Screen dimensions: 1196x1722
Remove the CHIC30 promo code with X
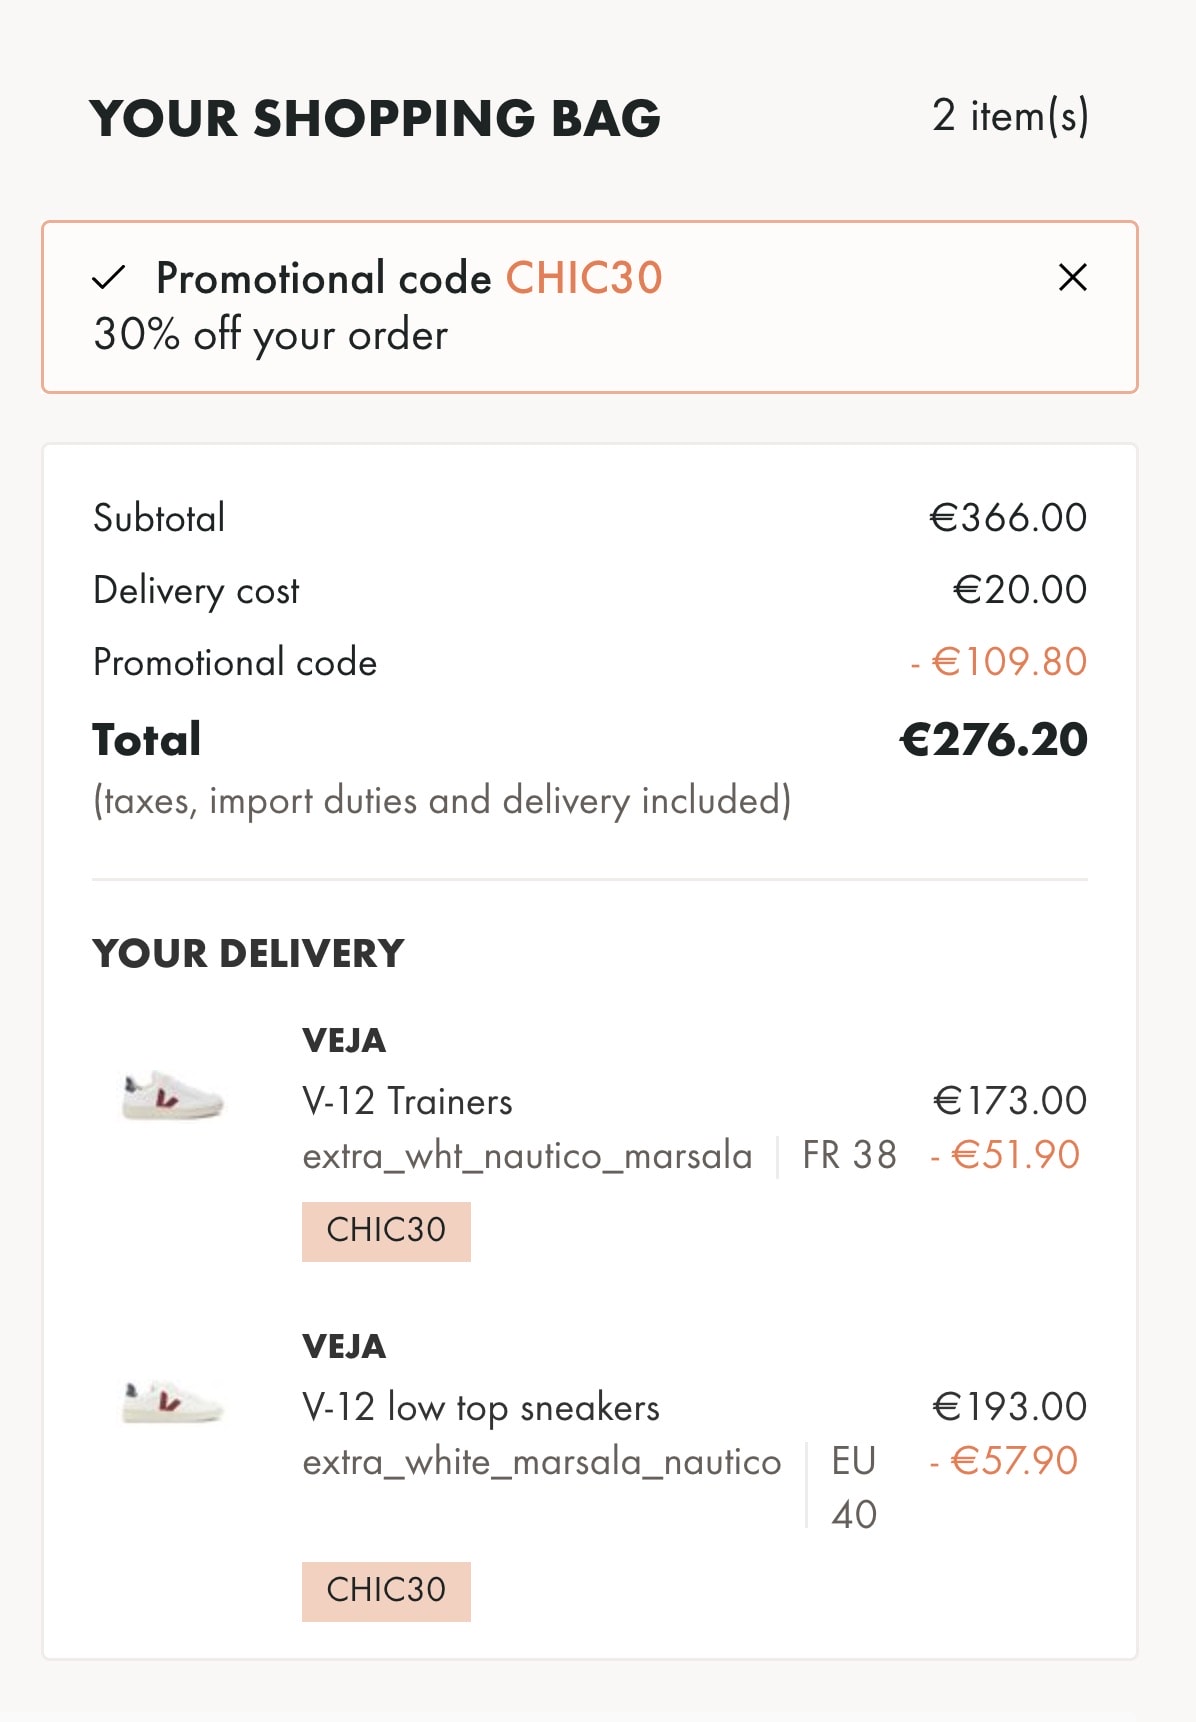coord(1072,277)
